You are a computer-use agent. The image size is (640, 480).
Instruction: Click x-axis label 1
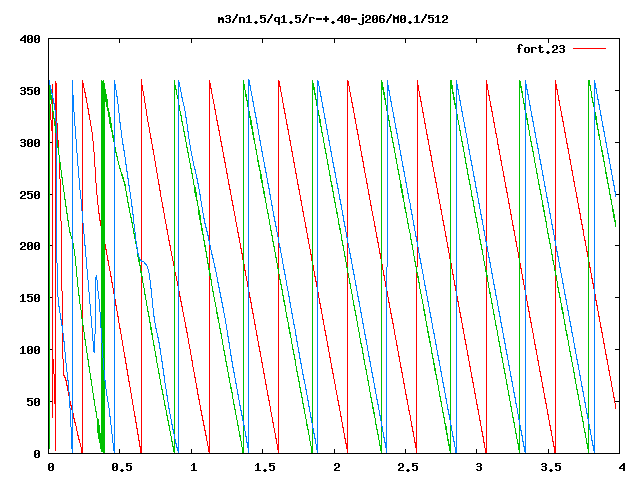click(193, 467)
